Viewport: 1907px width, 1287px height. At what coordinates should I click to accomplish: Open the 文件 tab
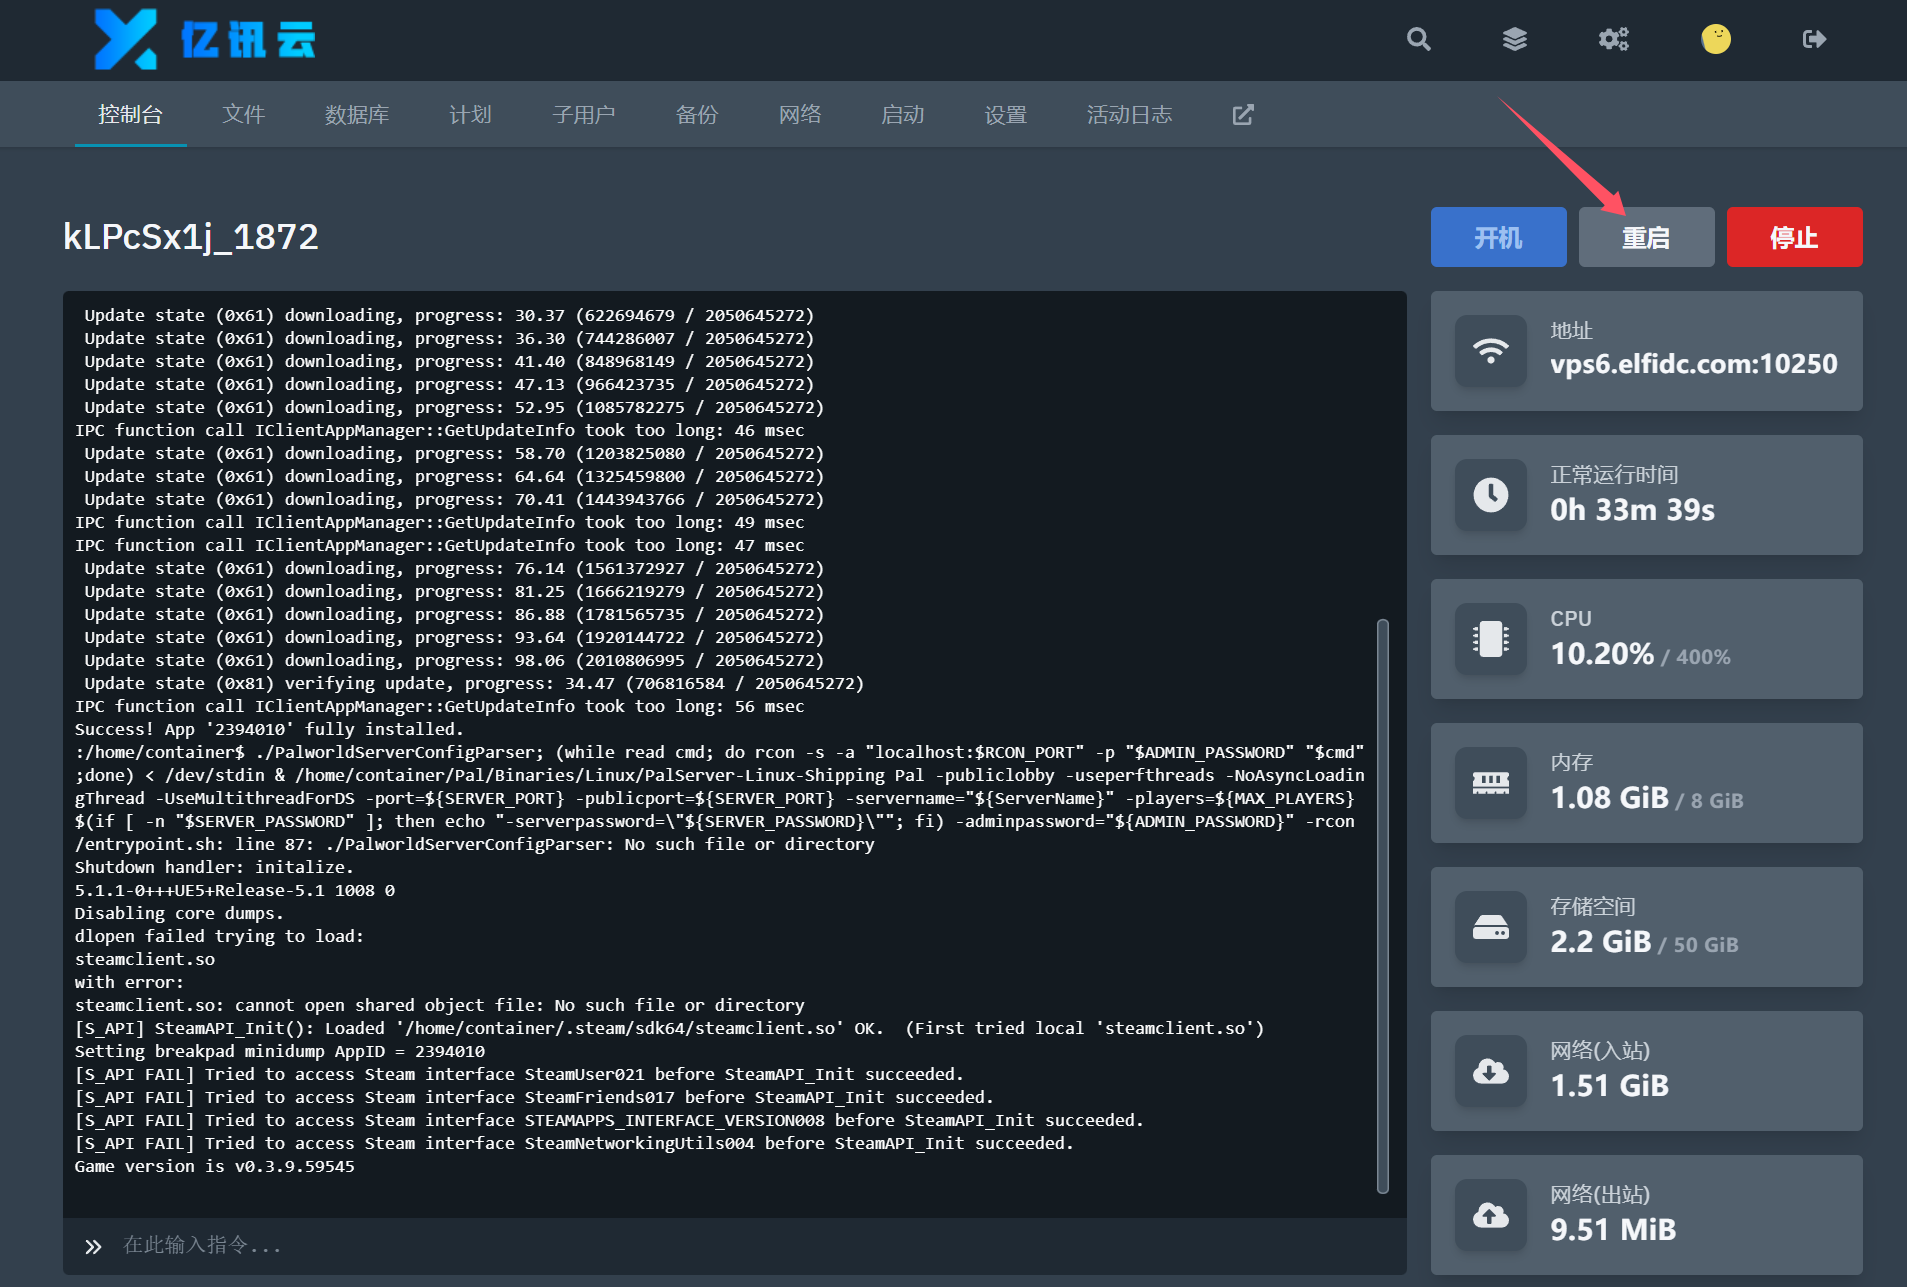[x=243, y=115]
